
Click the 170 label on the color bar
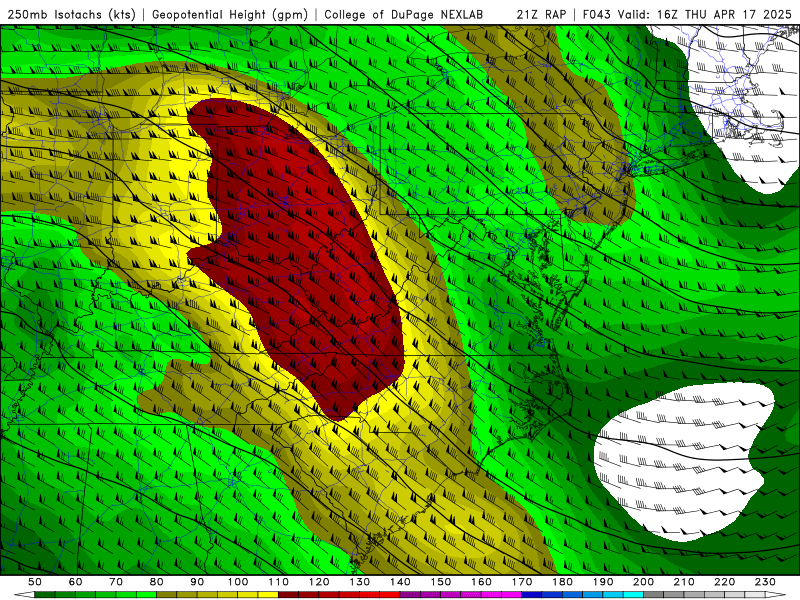coord(522,582)
